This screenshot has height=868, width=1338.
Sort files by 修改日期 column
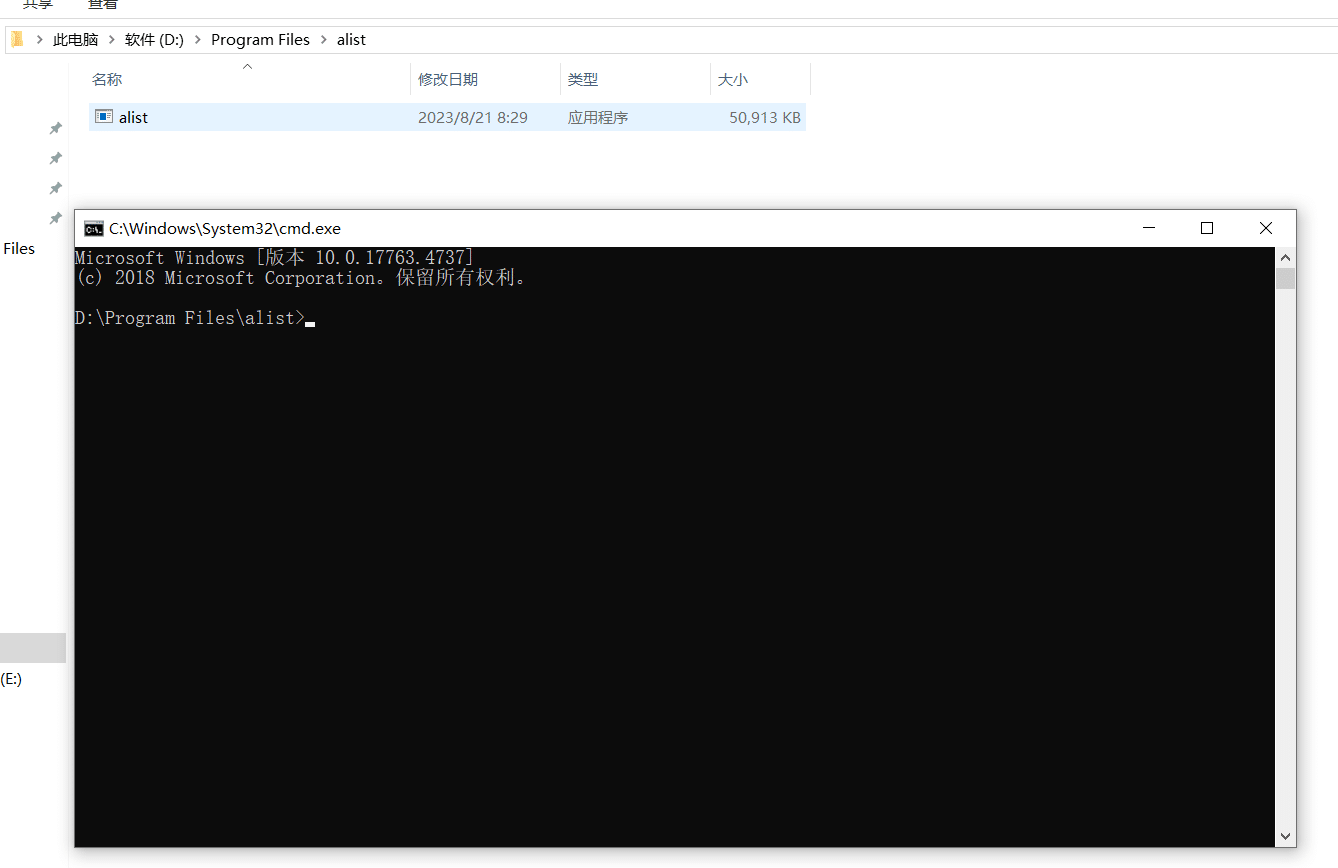[447, 80]
